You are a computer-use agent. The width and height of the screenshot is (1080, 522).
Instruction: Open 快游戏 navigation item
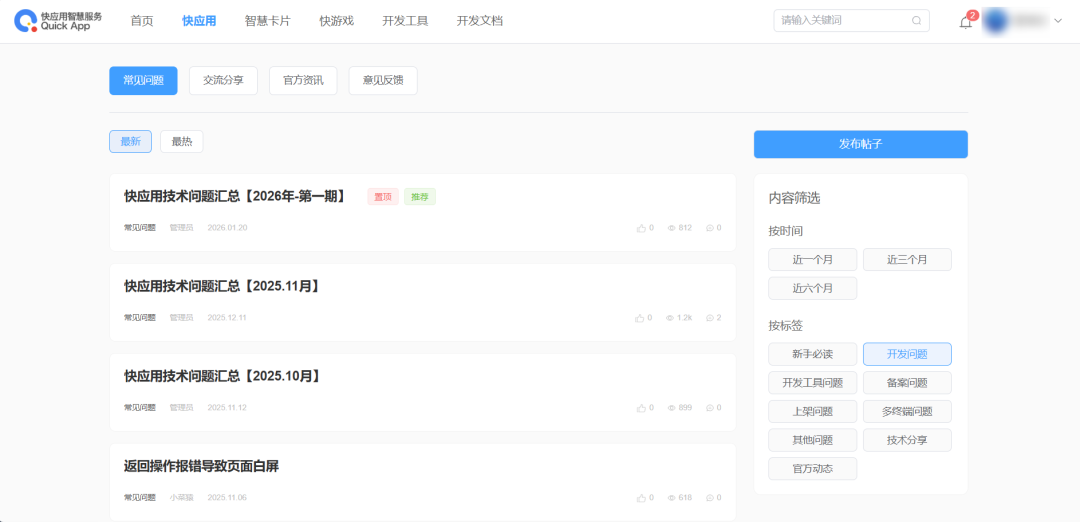336,21
